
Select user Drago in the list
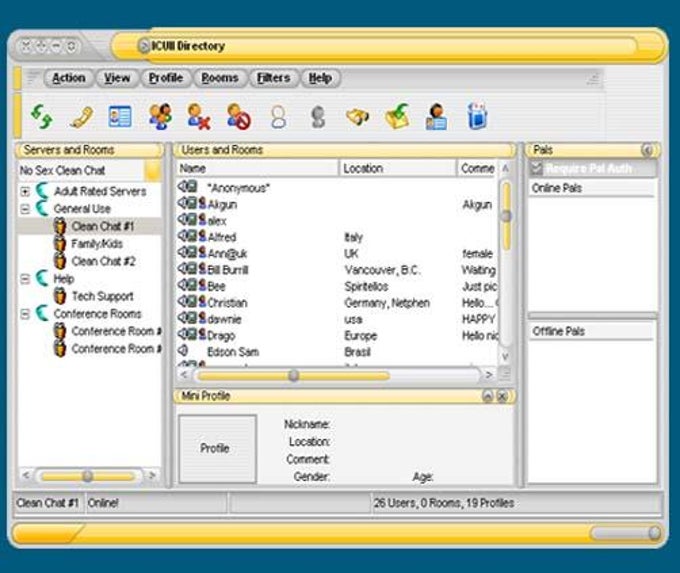221,336
